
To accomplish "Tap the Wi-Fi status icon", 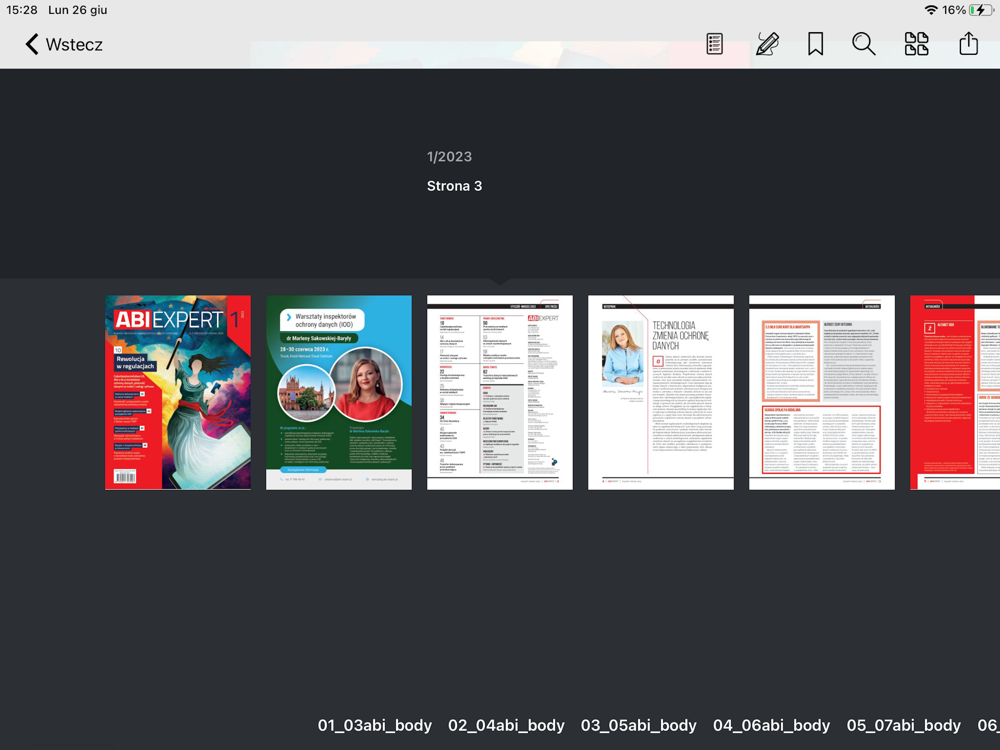I will [x=931, y=10].
